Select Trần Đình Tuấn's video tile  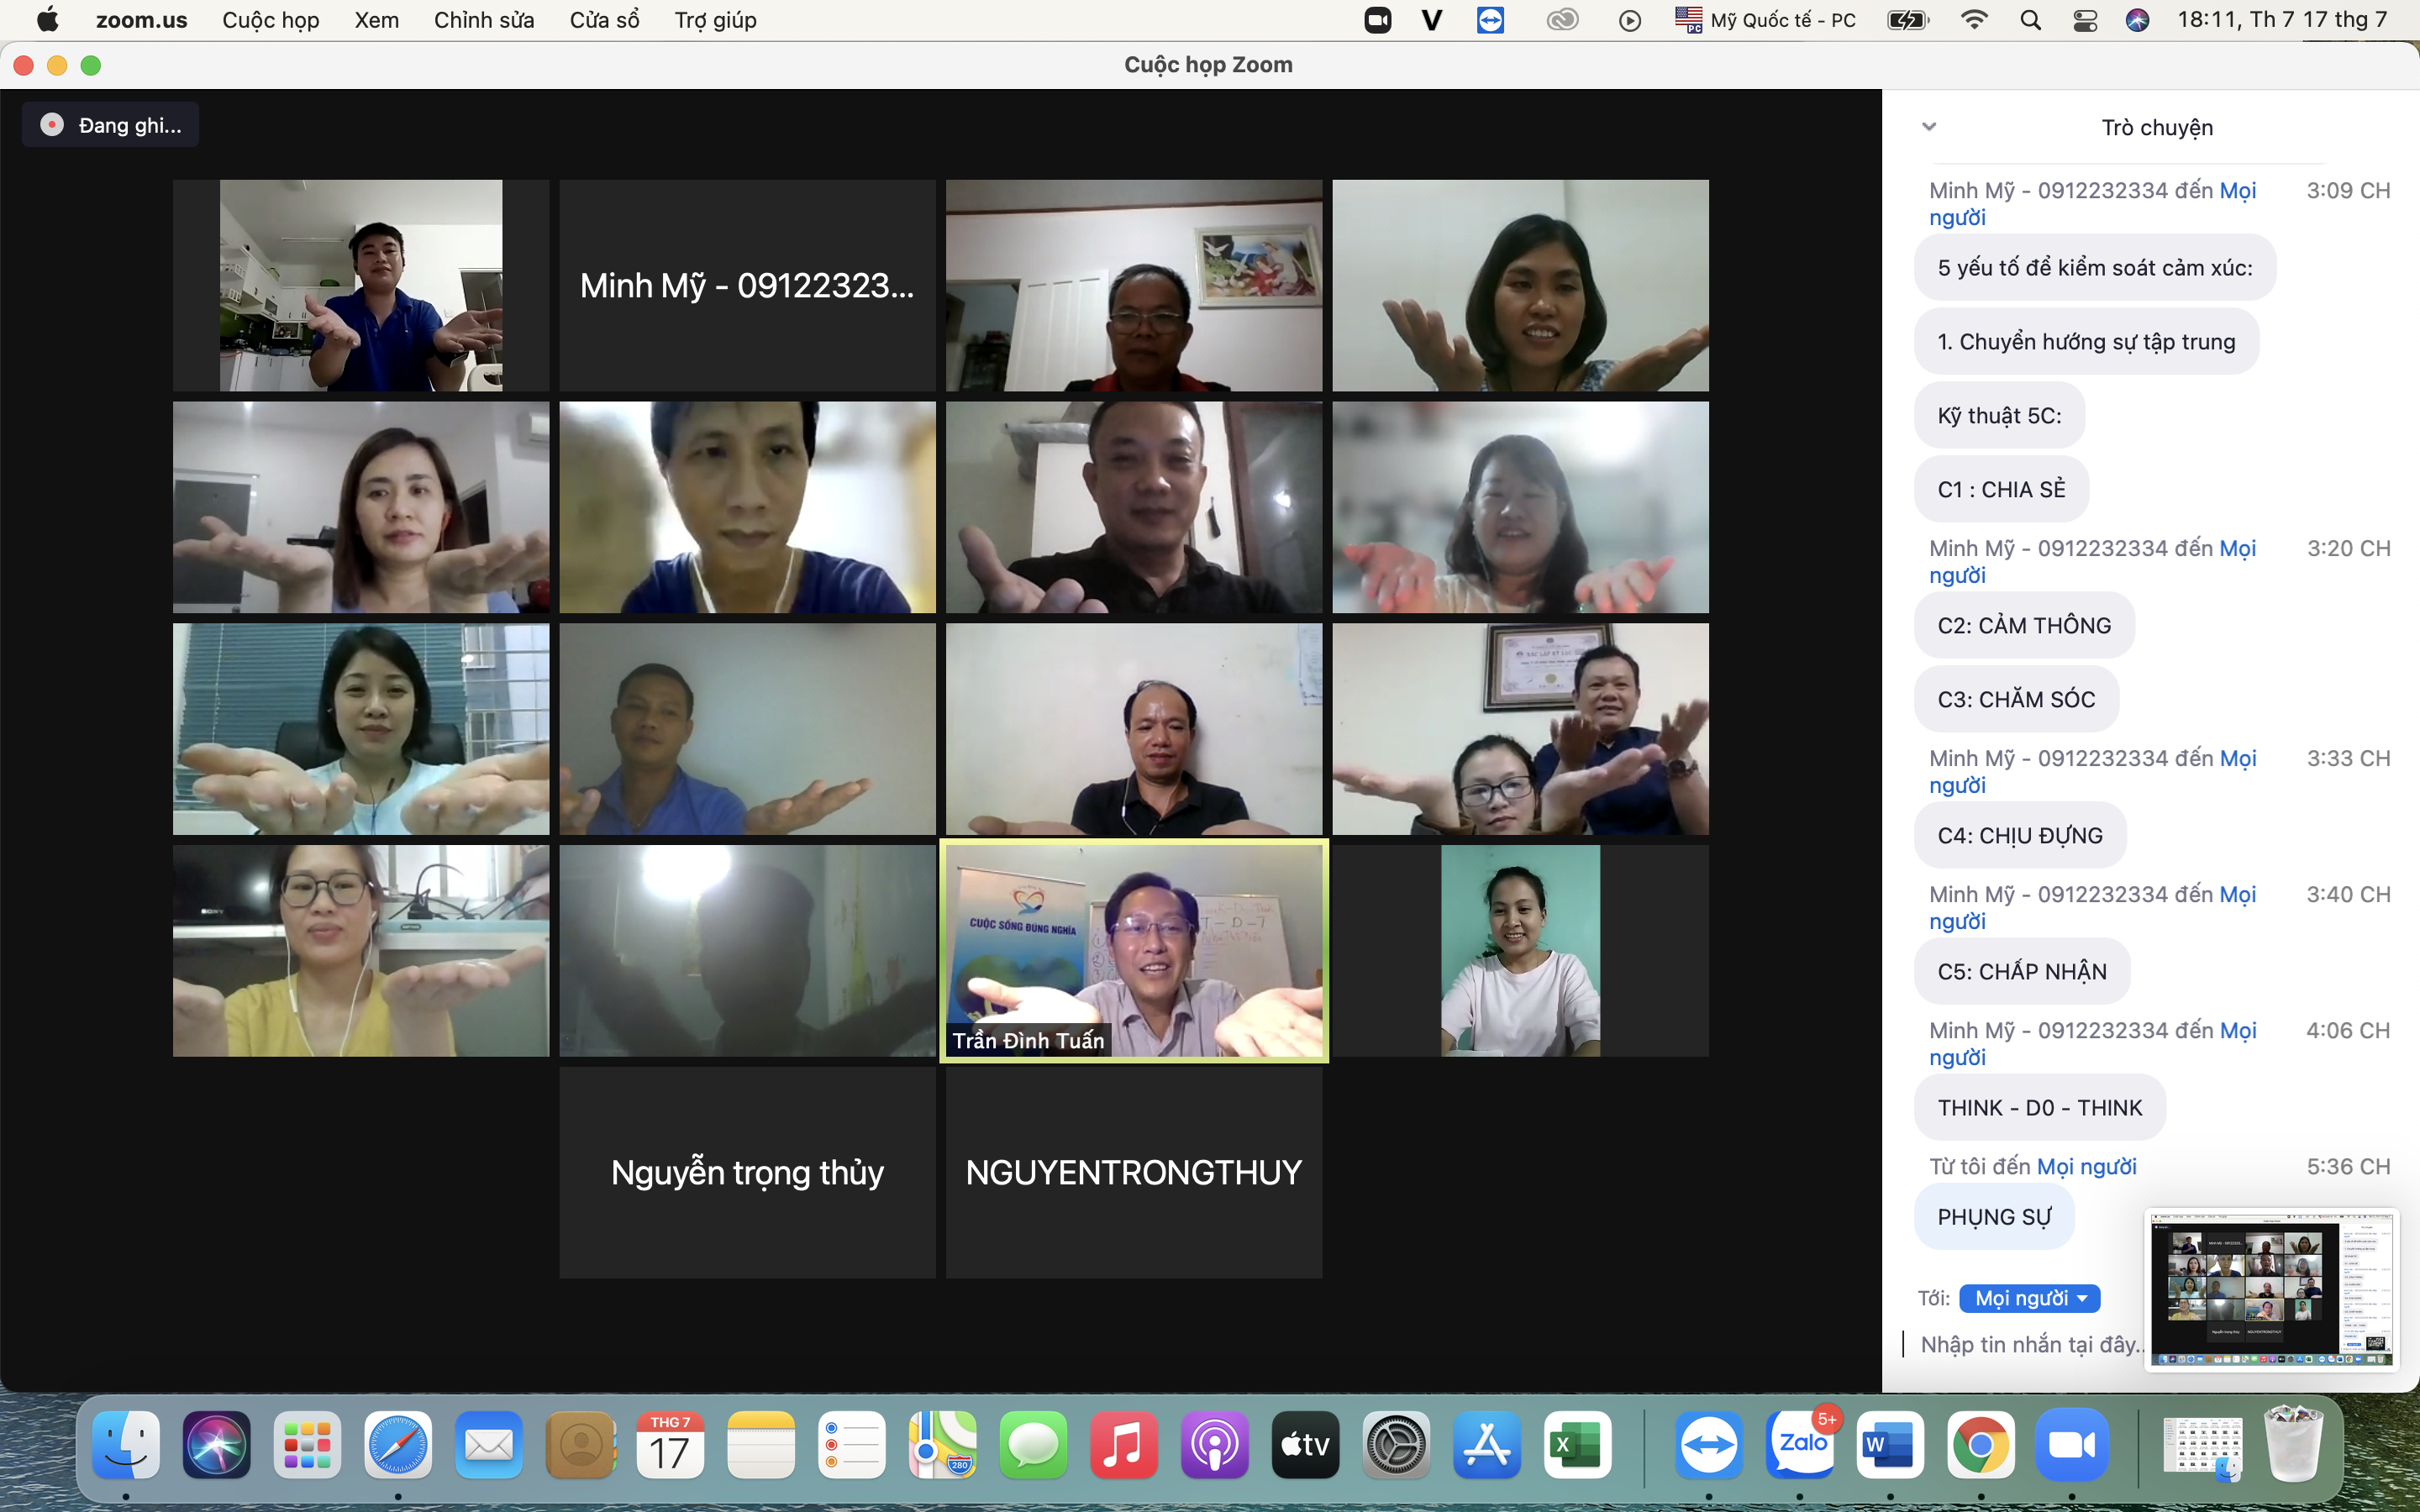1133,950
